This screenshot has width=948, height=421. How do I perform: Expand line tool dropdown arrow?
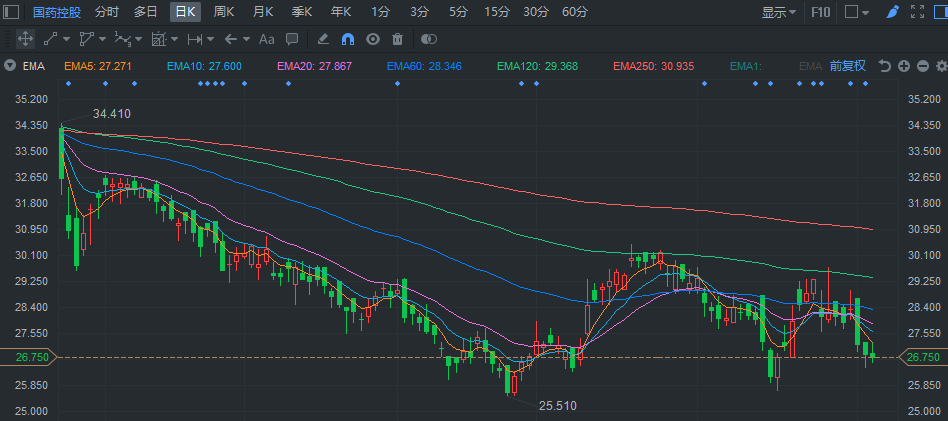point(67,39)
